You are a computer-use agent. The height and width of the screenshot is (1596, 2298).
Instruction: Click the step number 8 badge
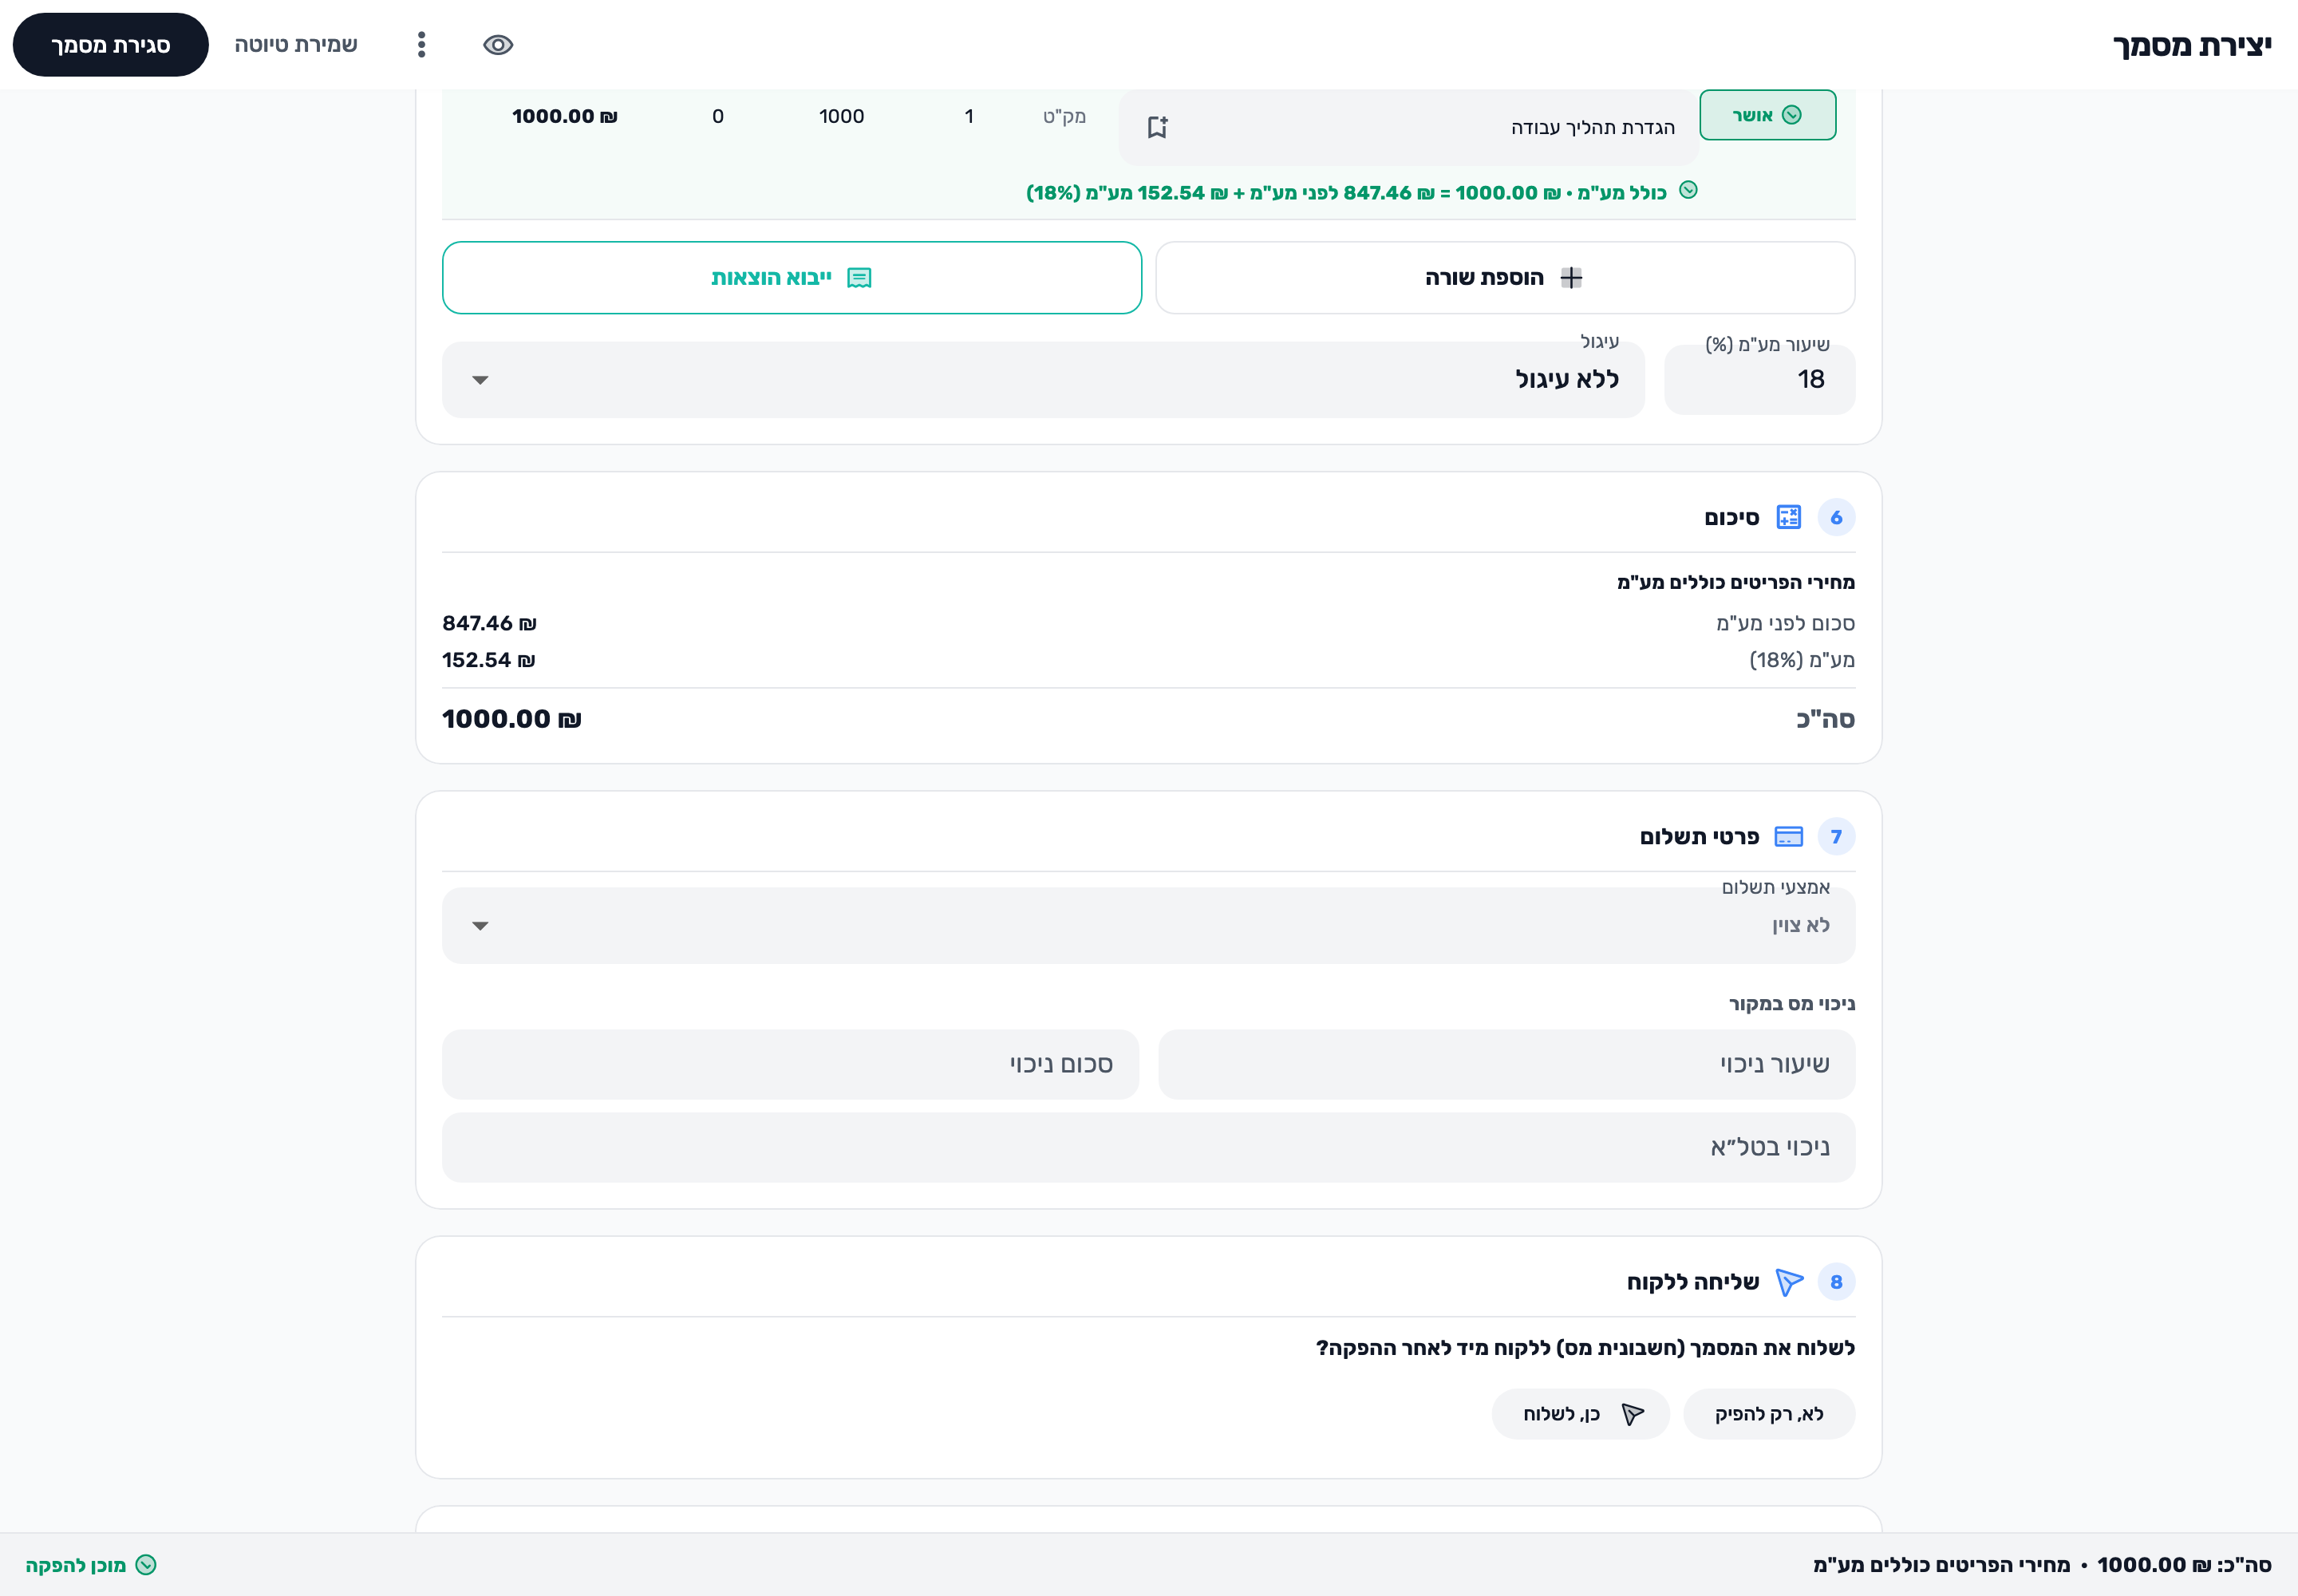click(x=1836, y=1282)
